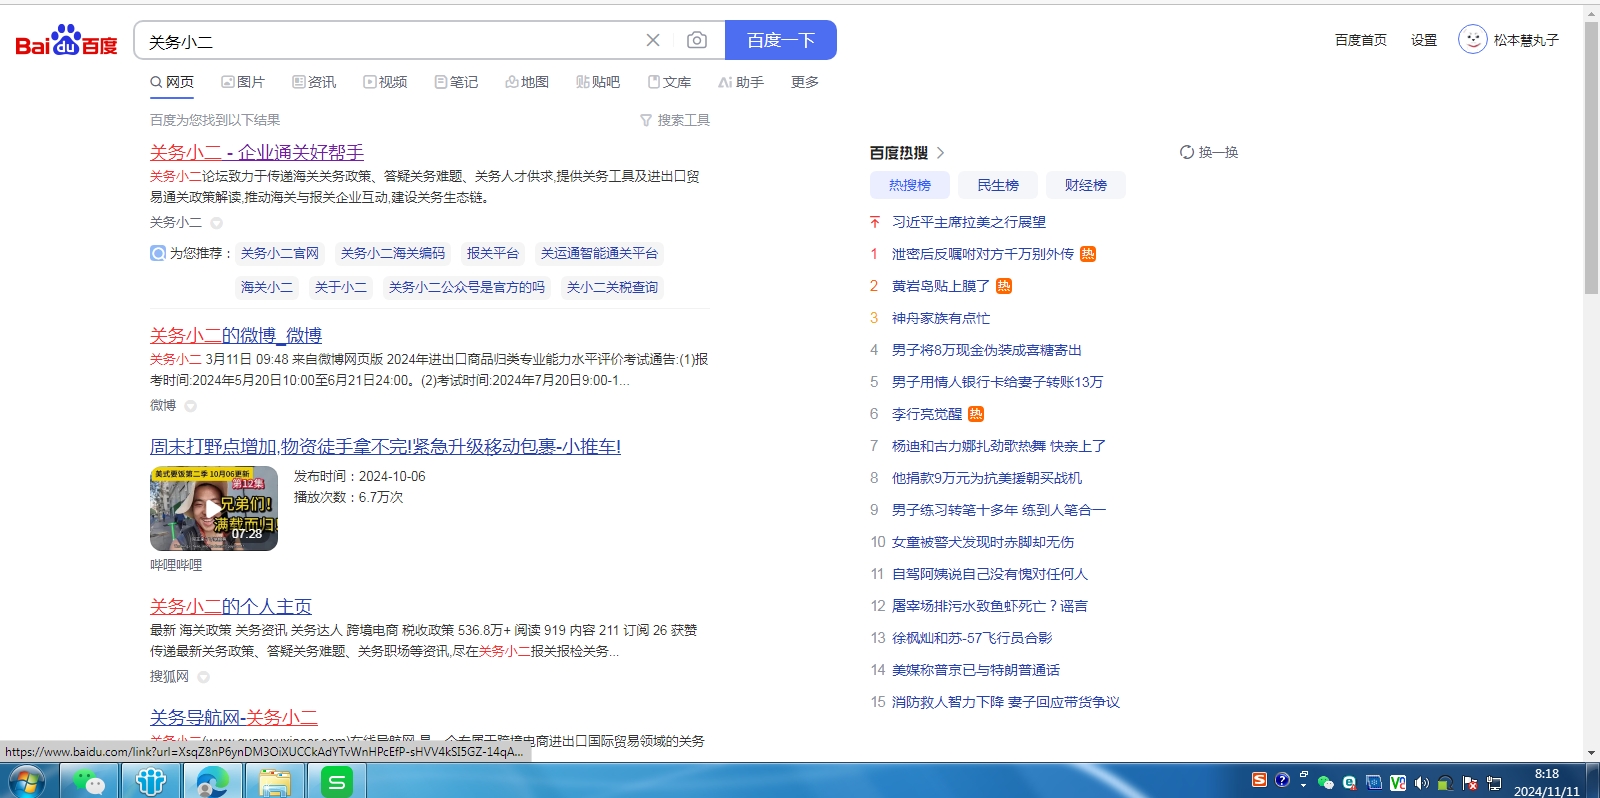Click the Baidu logo
Image resolution: width=1600 pixels, height=798 pixels.
(66, 41)
